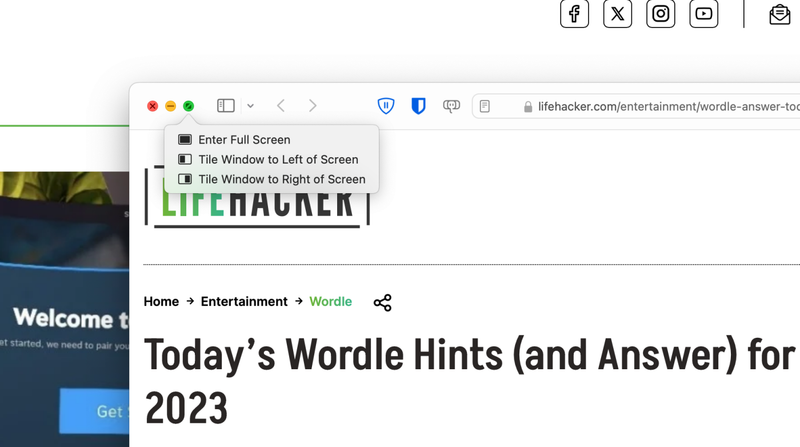This screenshot has height=447, width=800.
Task: Go back with the Safari back arrow
Action: click(281, 106)
